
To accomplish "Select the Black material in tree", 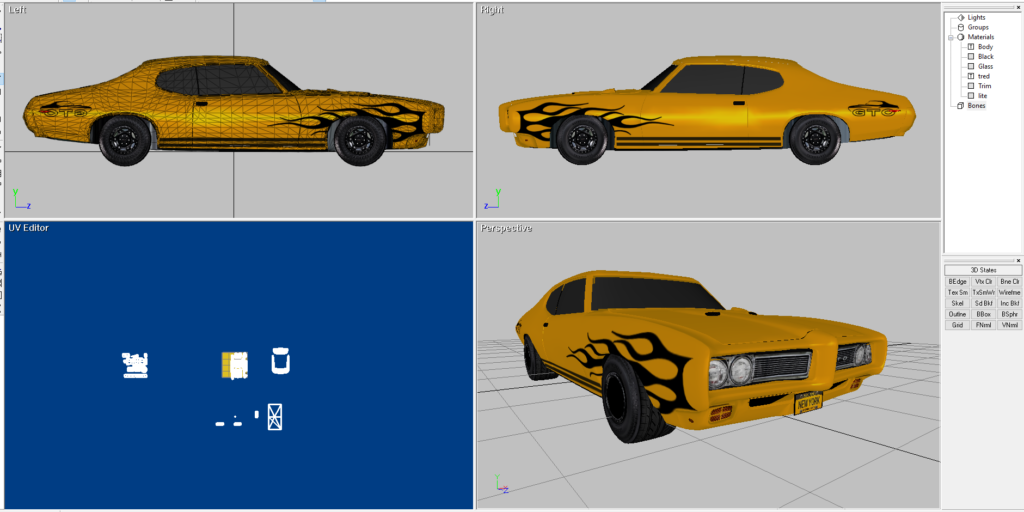I will coord(985,57).
